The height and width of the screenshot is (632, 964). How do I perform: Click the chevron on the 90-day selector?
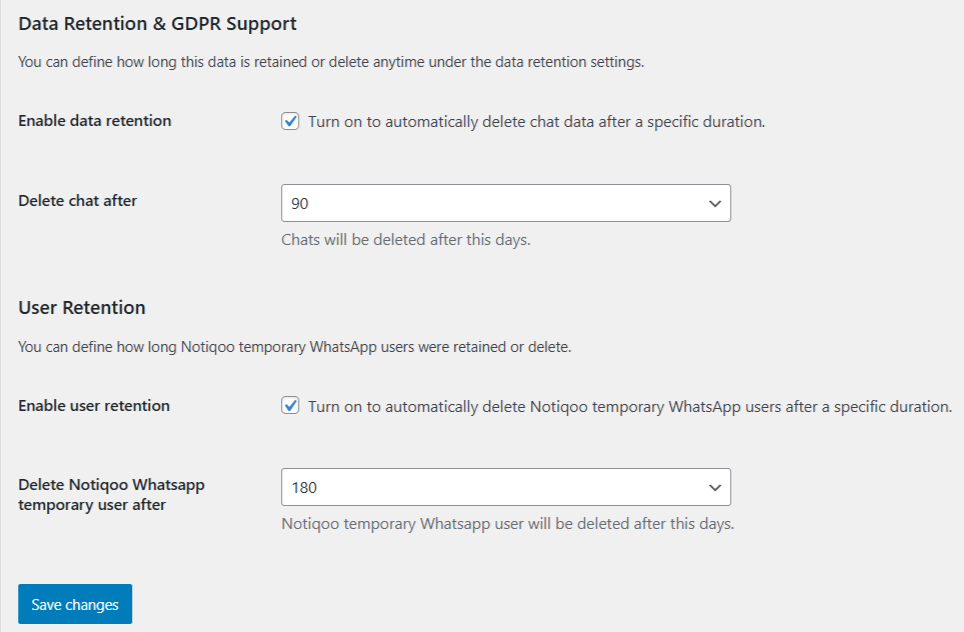coord(715,203)
